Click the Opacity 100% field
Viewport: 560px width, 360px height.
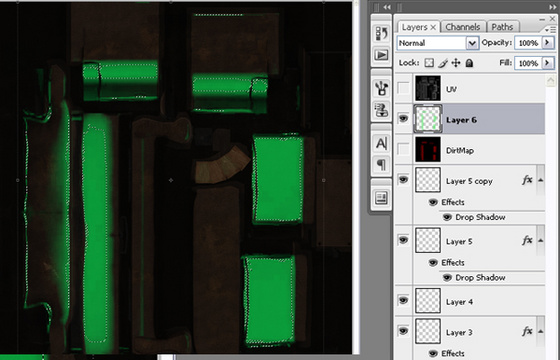pyautogui.click(x=528, y=43)
